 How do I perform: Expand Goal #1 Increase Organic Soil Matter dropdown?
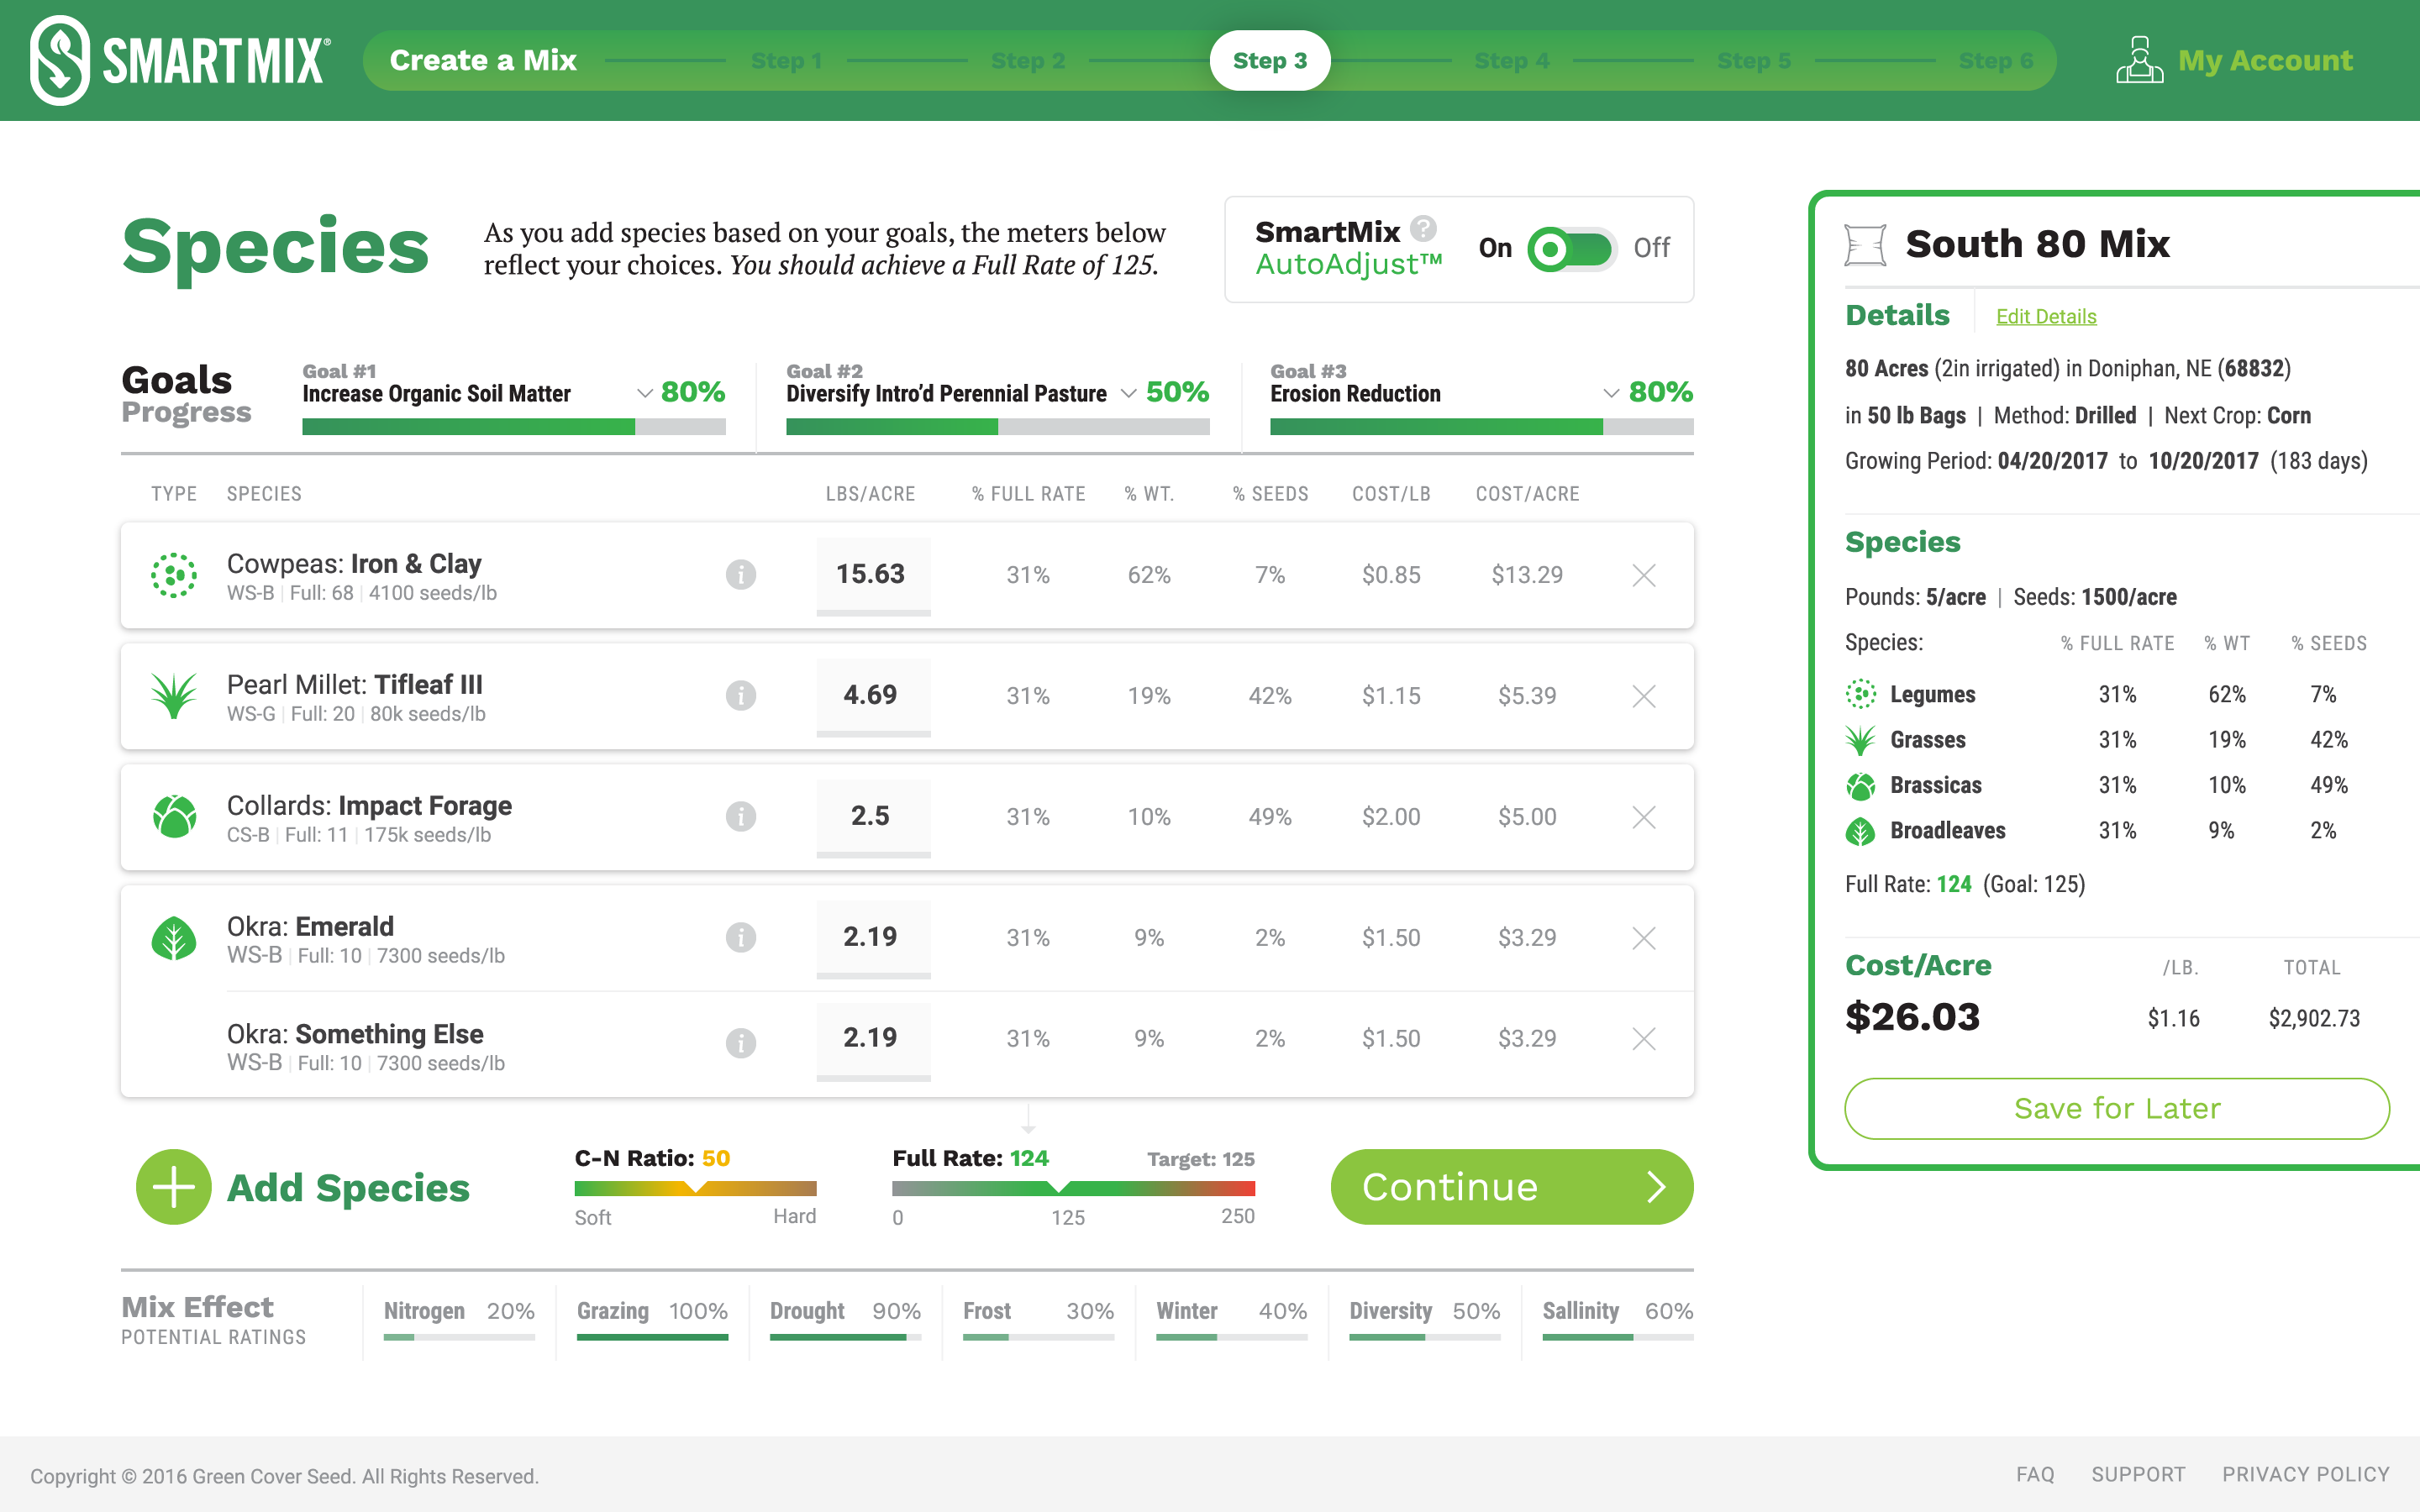[x=645, y=393]
